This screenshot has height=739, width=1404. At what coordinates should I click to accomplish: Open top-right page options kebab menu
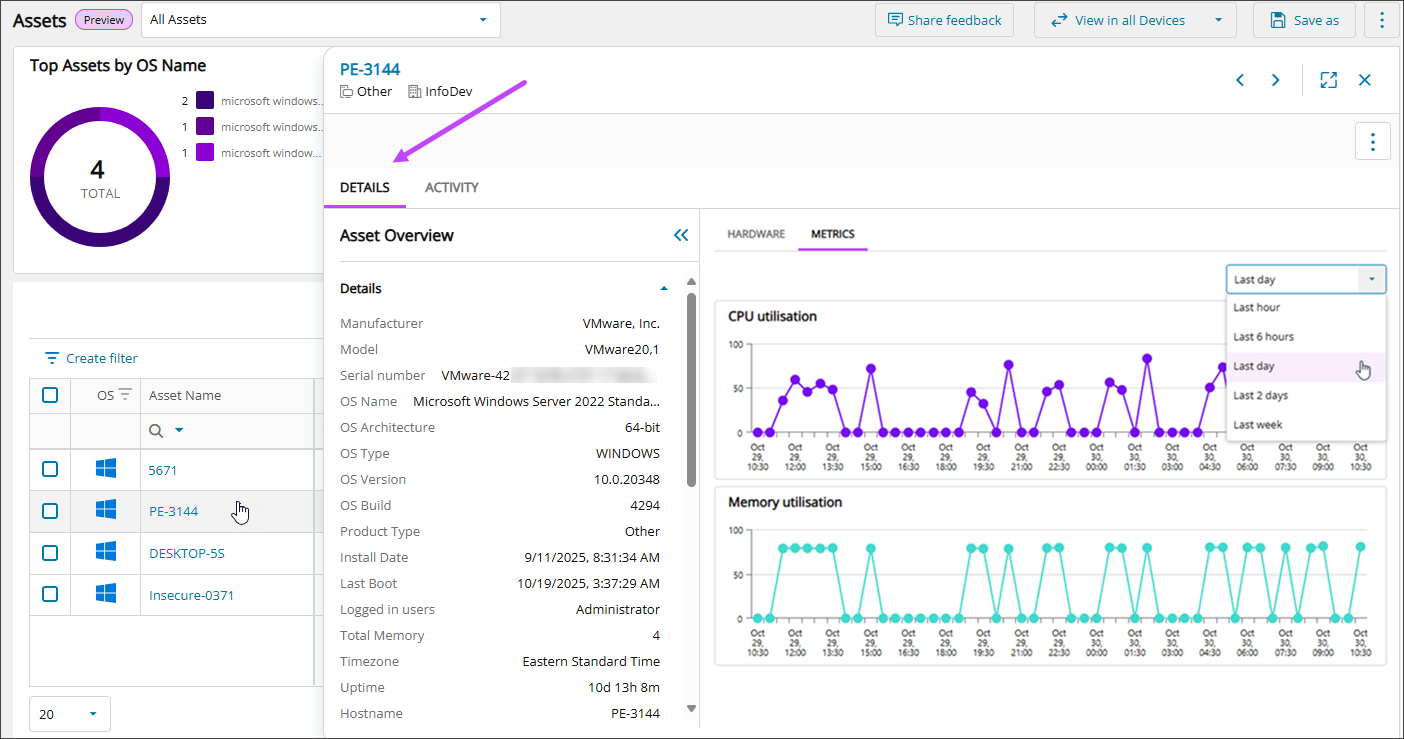[1382, 20]
